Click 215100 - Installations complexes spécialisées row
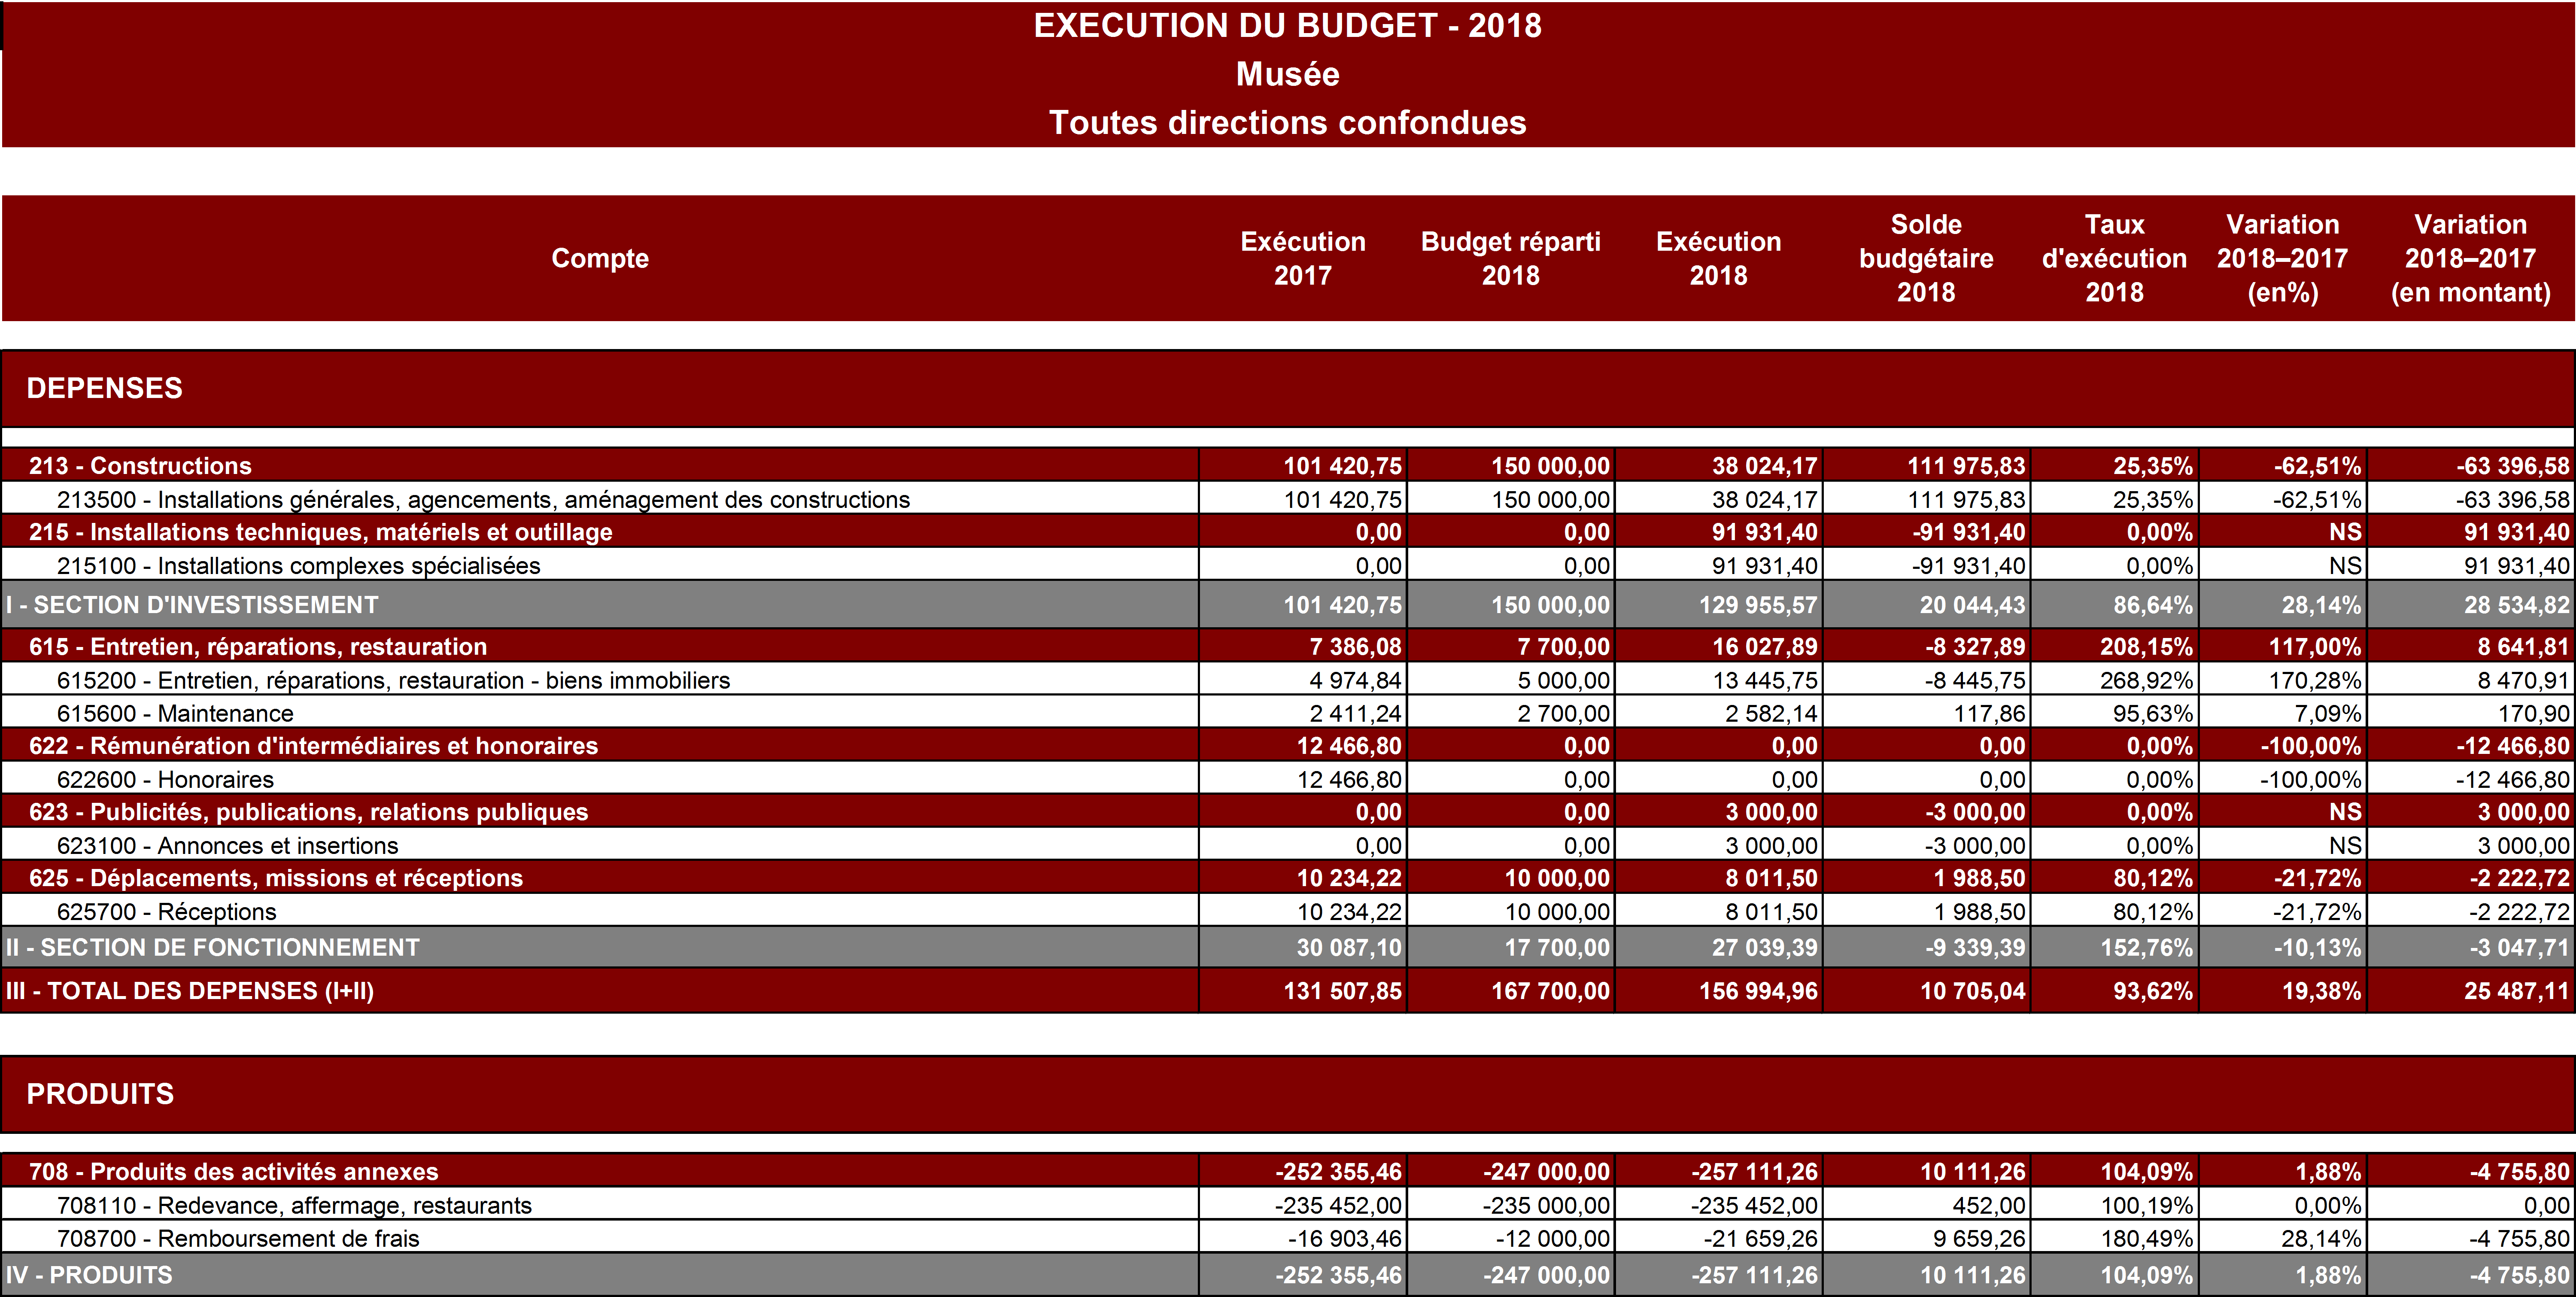The height and width of the screenshot is (1297, 2576). (298, 566)
